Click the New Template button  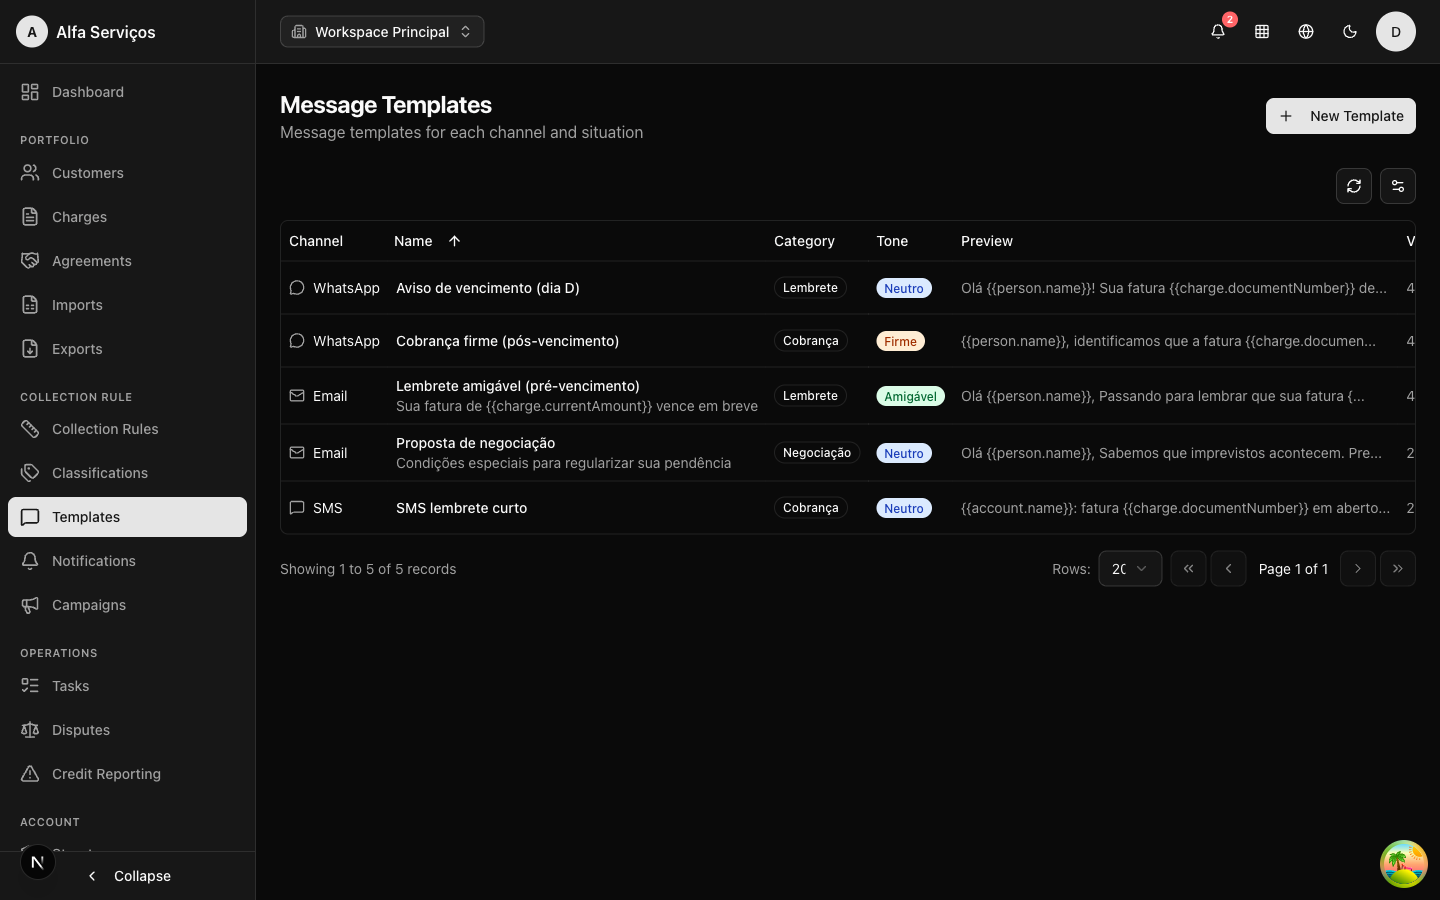point(1341,116)
